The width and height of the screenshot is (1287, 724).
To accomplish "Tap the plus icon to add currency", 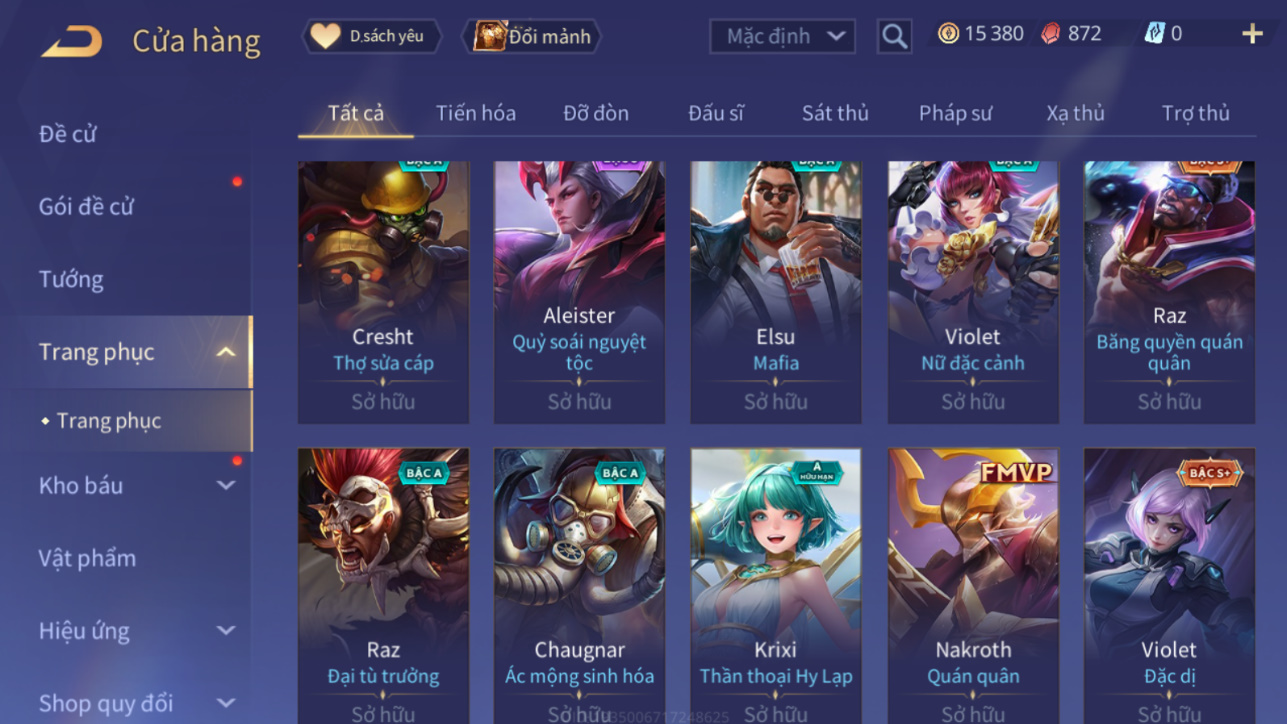I will click(x=1252, y=34).
